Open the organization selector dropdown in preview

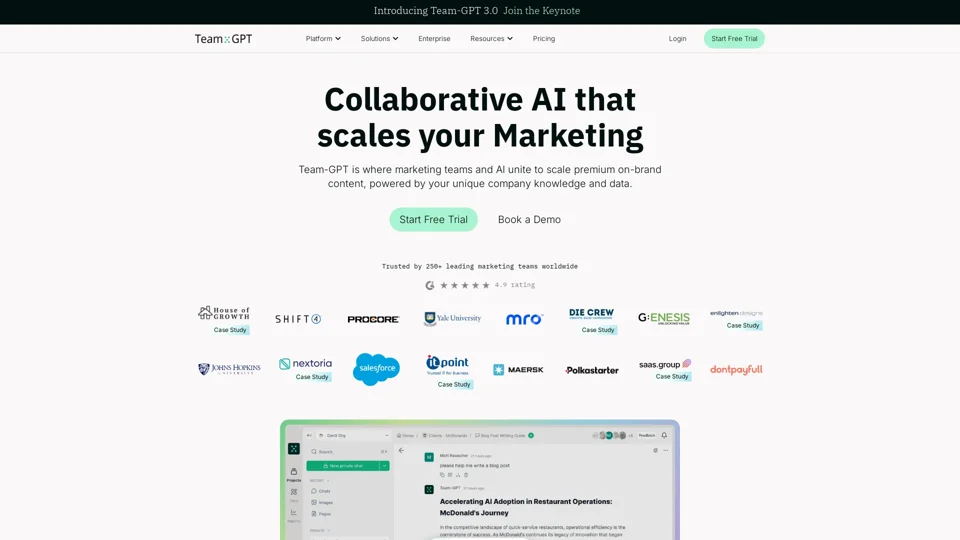[x=354, y=436]
